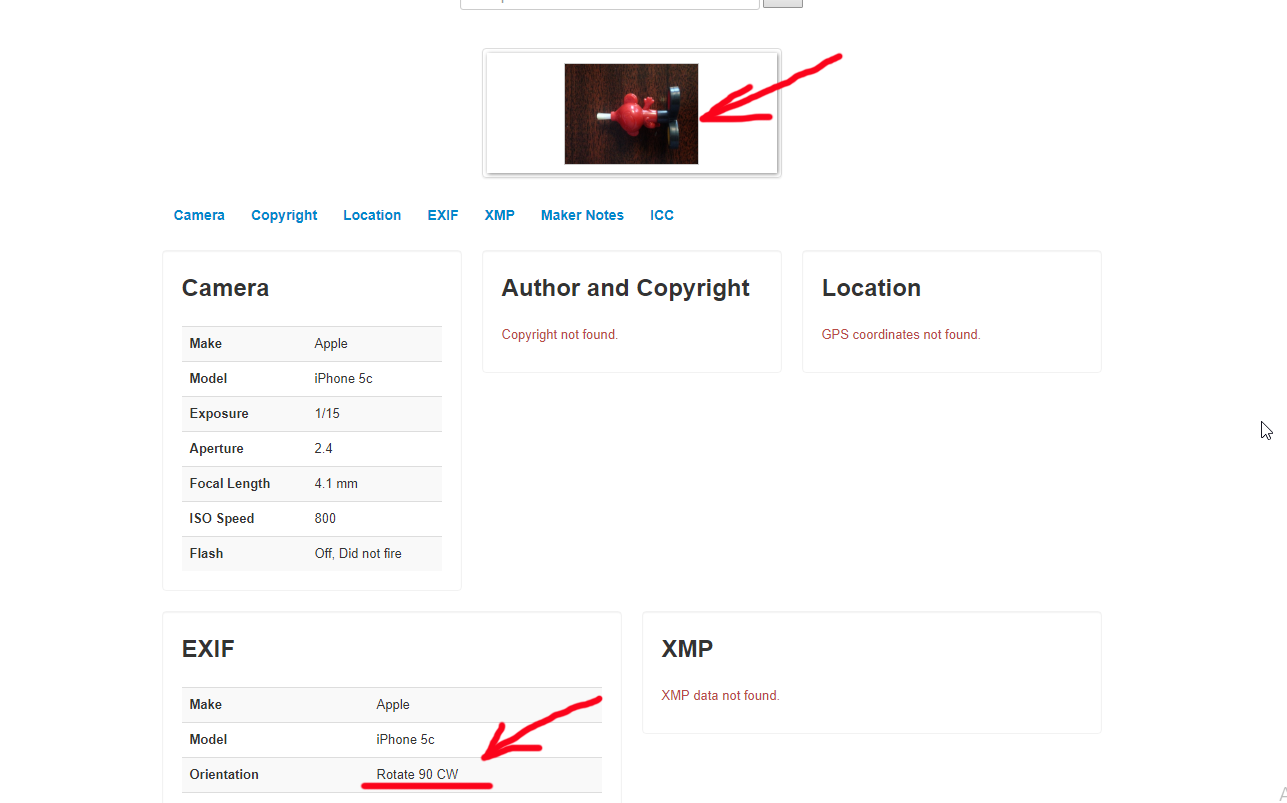This screenshot has width=1287, height=803.
Task: Click the Flash value 'Off, Did not fire'
Action: tap(358, 553)
